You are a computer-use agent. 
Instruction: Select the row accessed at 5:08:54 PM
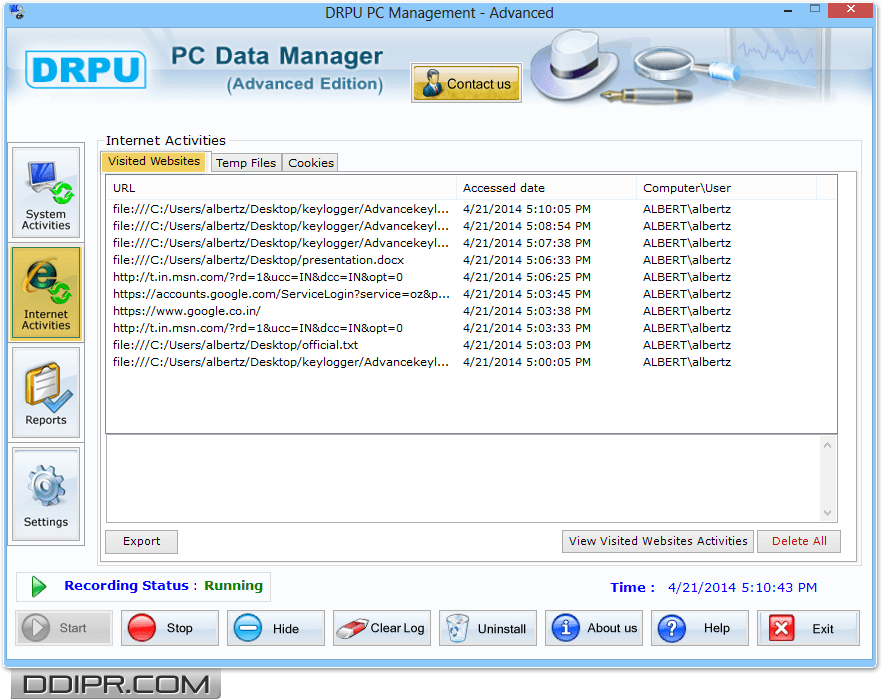point(471,226)
